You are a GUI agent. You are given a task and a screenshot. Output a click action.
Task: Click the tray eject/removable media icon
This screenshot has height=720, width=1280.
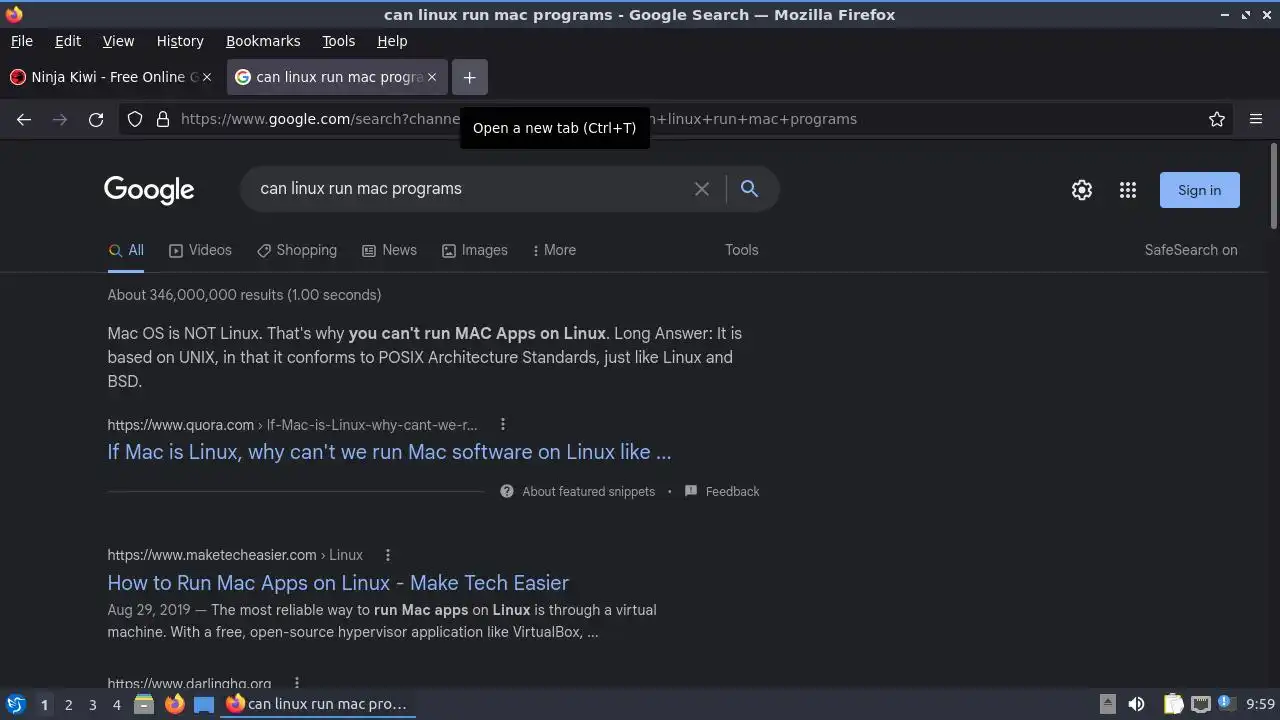click(1107, 704)
